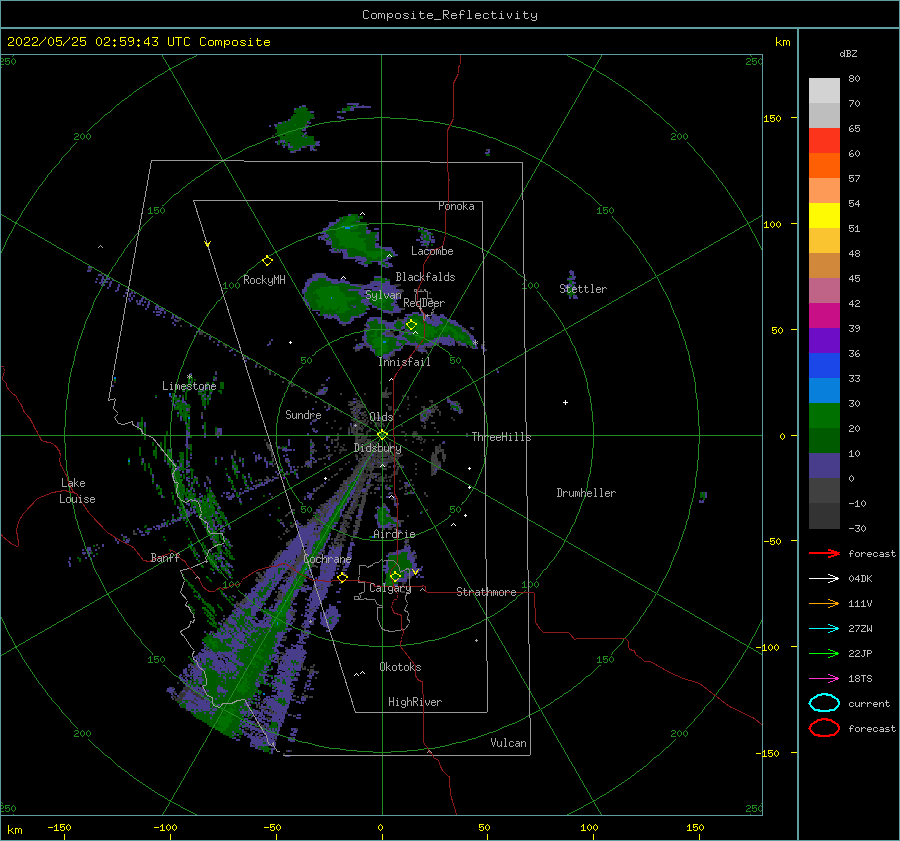Viewport: 900px width, 841px height.
Task: Click the Sylvan label
Action: pyautogui.click(x=383, y=295)
